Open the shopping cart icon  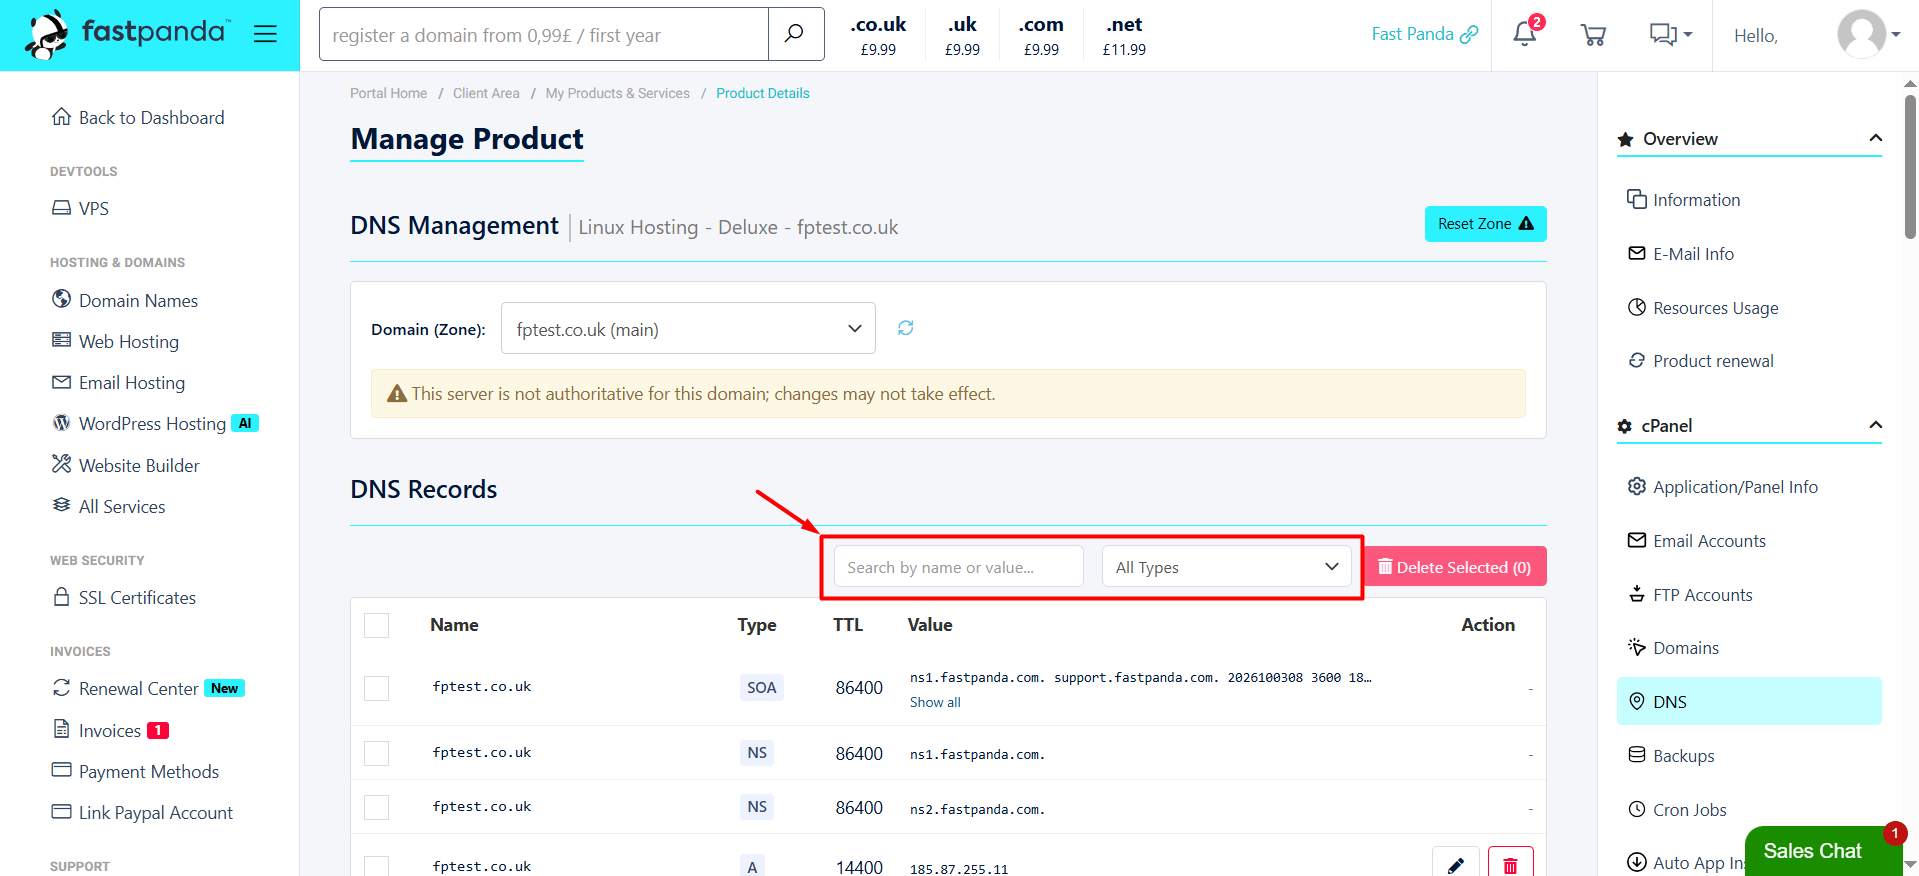1593,35
